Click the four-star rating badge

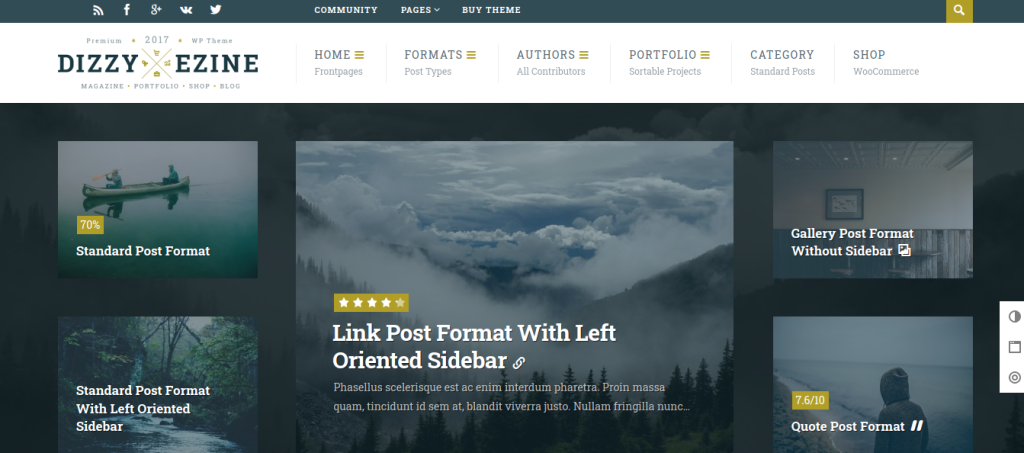[371, 303]
